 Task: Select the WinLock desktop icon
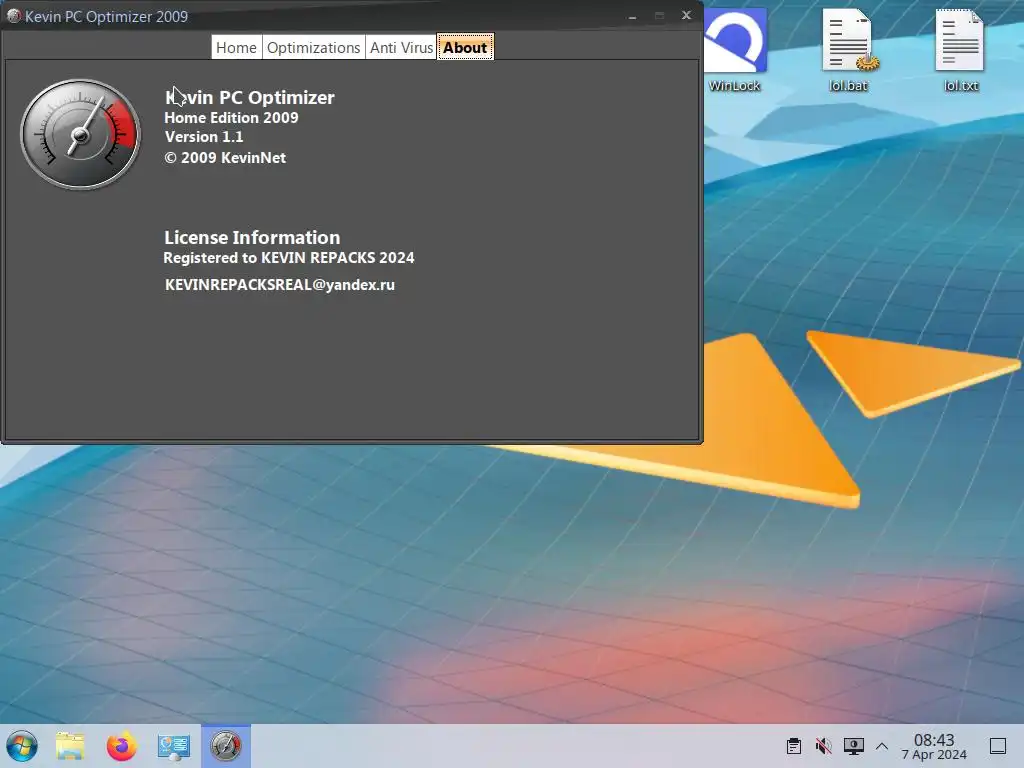click(735, 50)
